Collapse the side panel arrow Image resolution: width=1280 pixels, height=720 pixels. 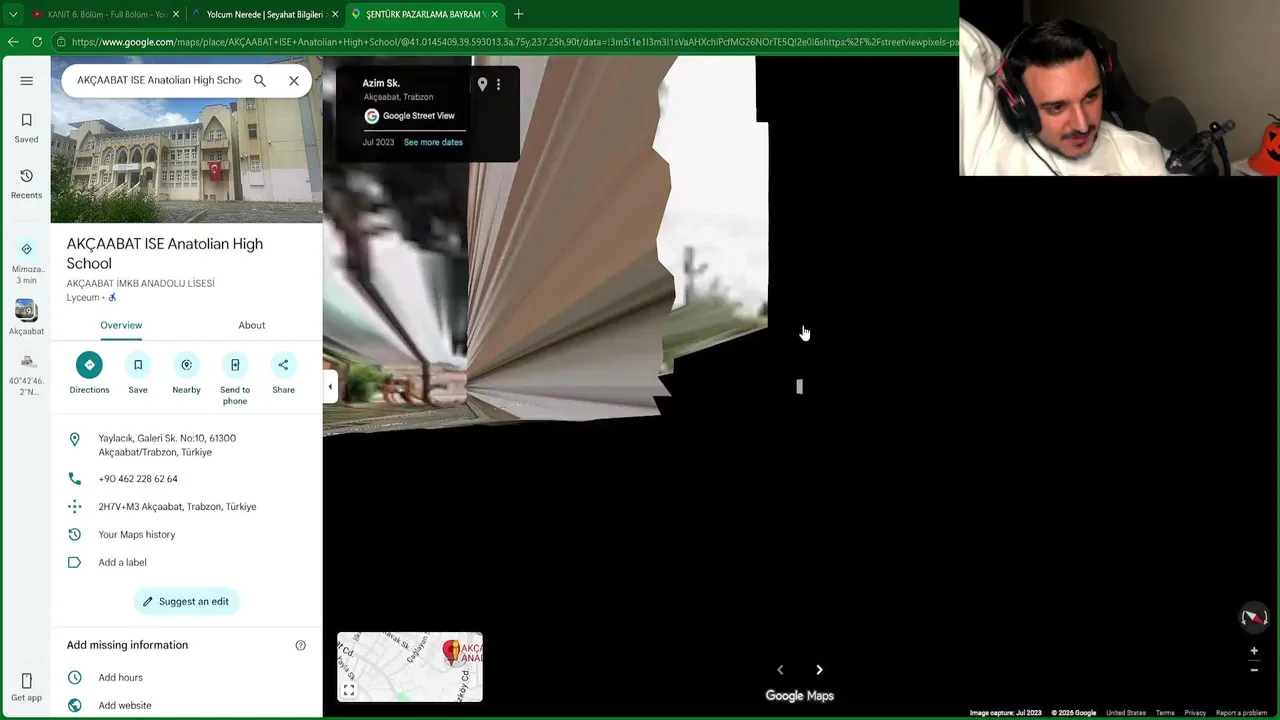coord(330,387)
